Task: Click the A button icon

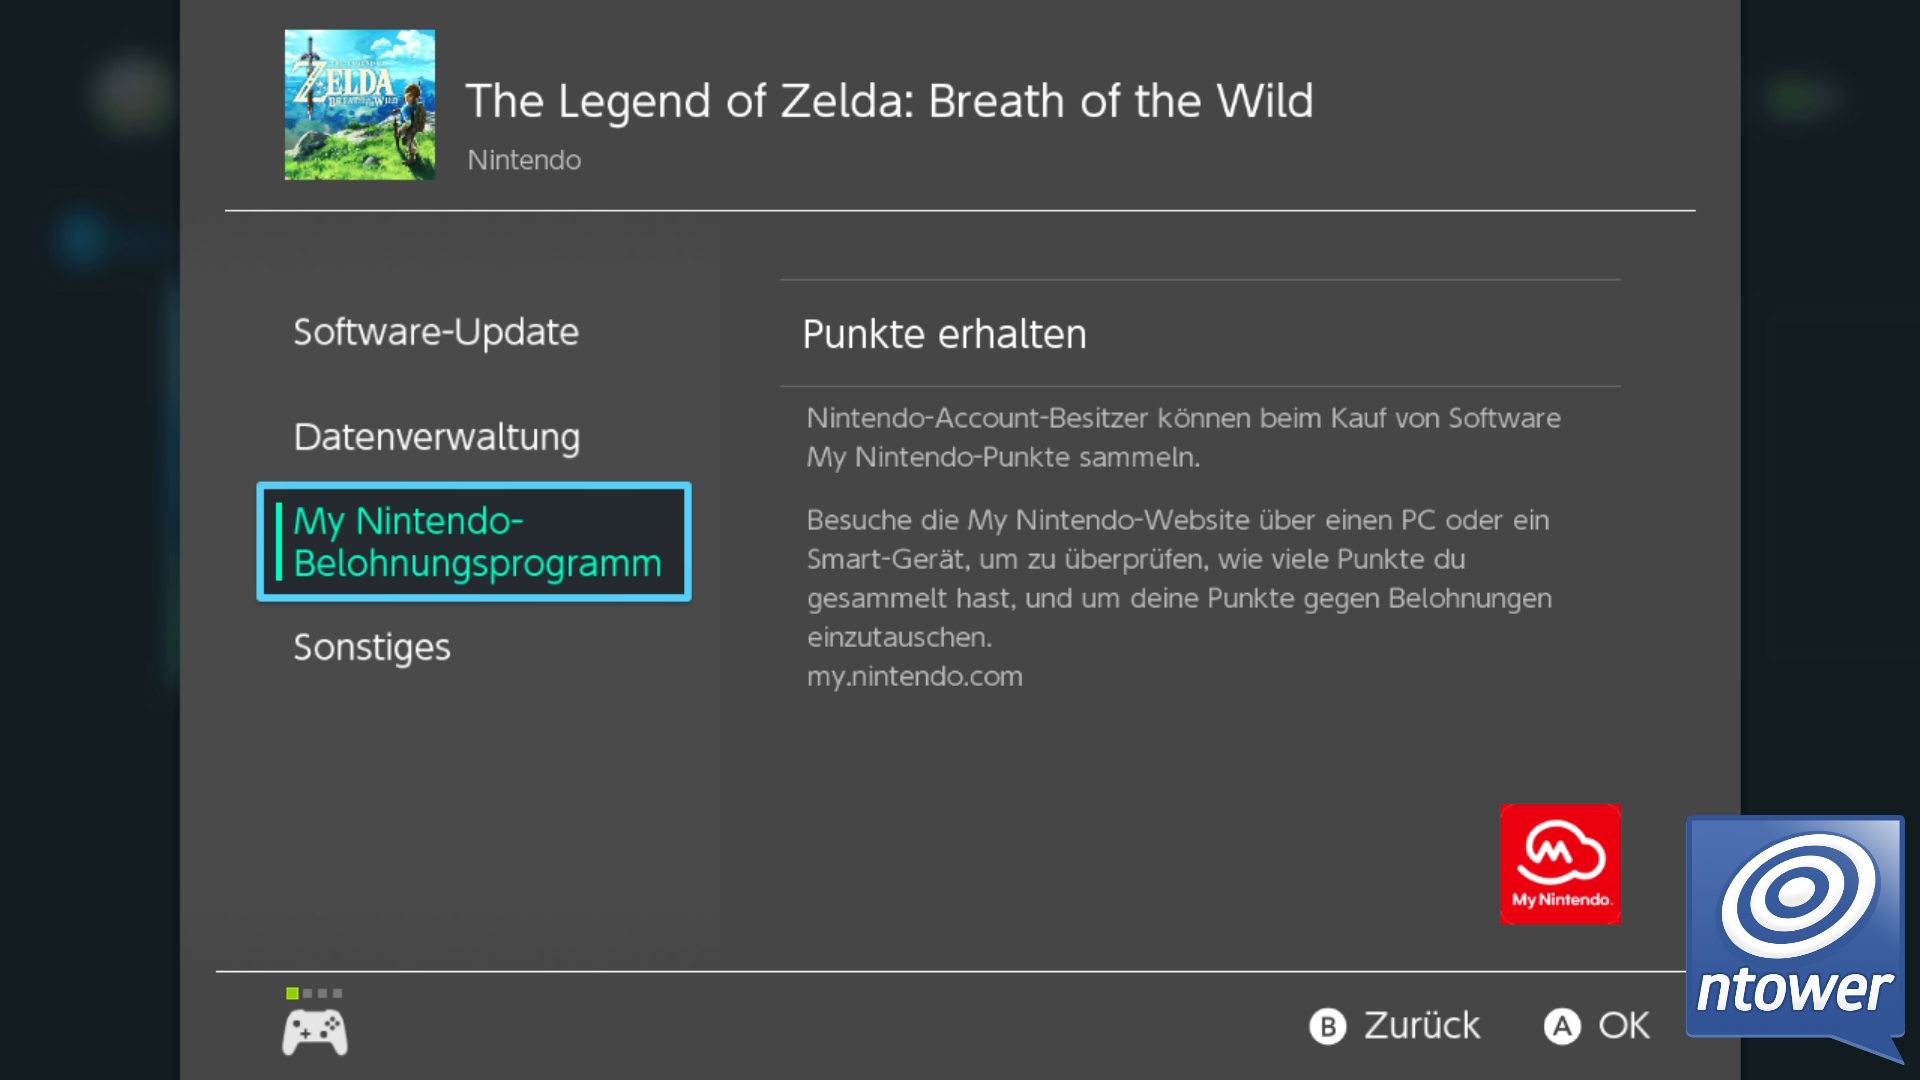Action: (1562, 1026)
